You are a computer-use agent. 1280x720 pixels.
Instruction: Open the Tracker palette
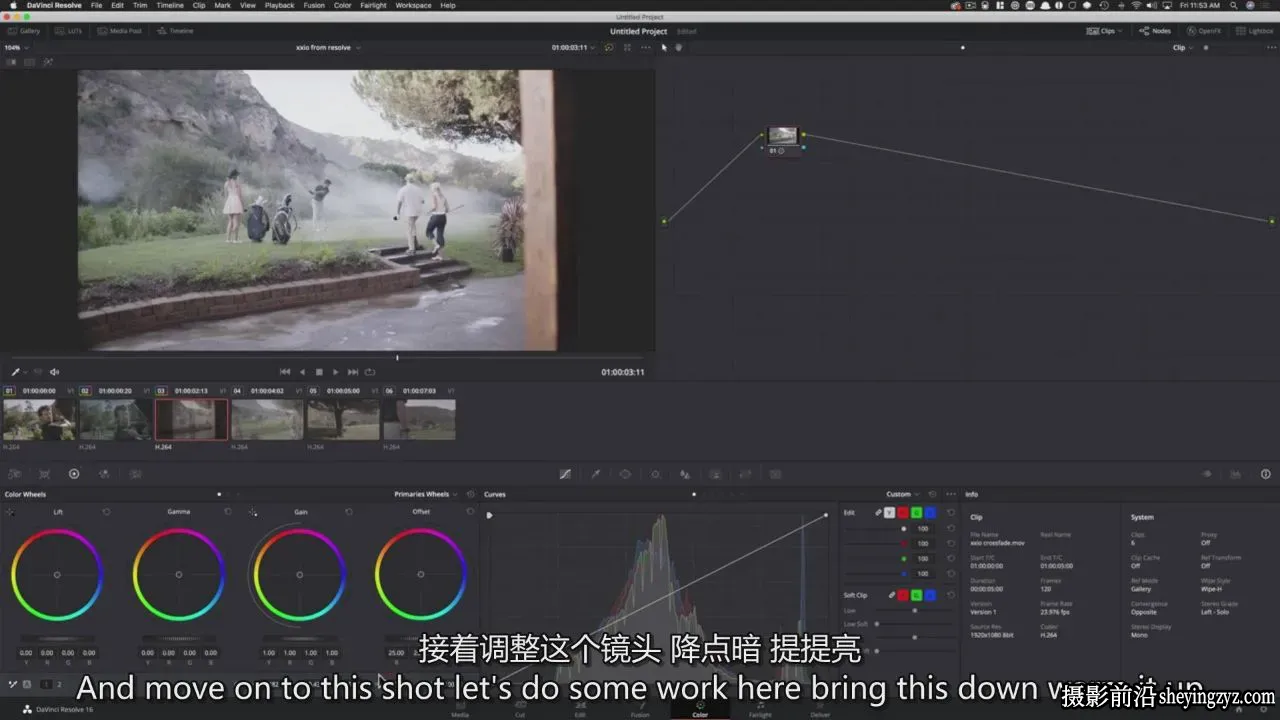655,474
